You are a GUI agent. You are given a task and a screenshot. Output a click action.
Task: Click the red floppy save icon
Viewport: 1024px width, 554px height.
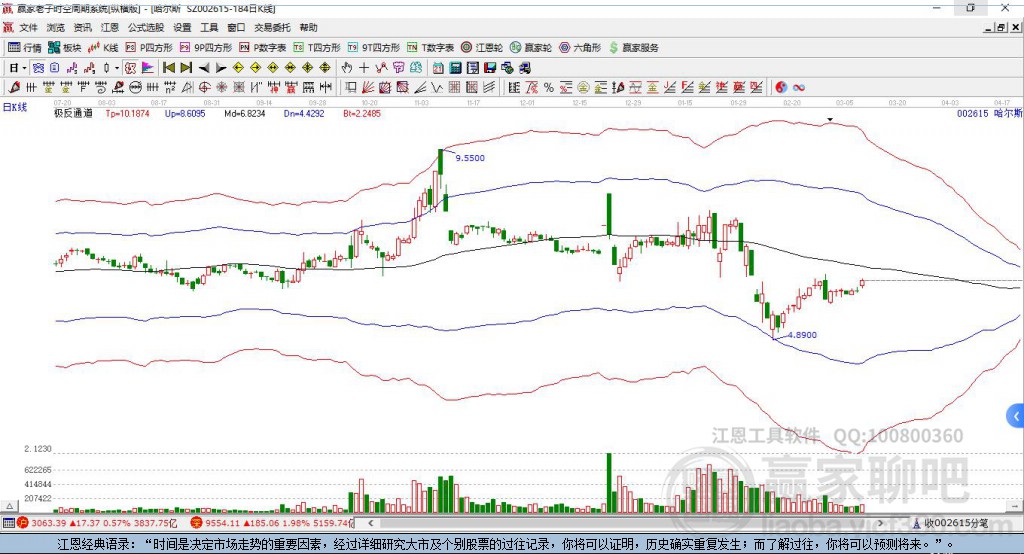click(490, 68)
